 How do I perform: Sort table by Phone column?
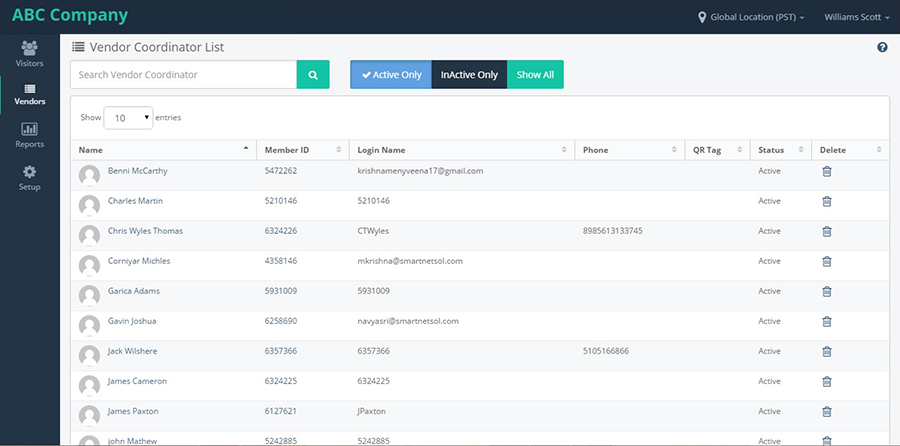point(630,150)
